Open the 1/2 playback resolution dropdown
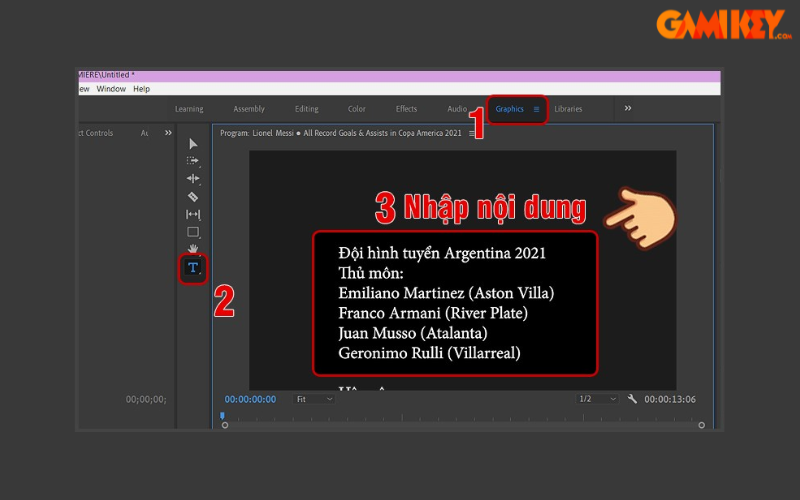 tap(597, 399)
